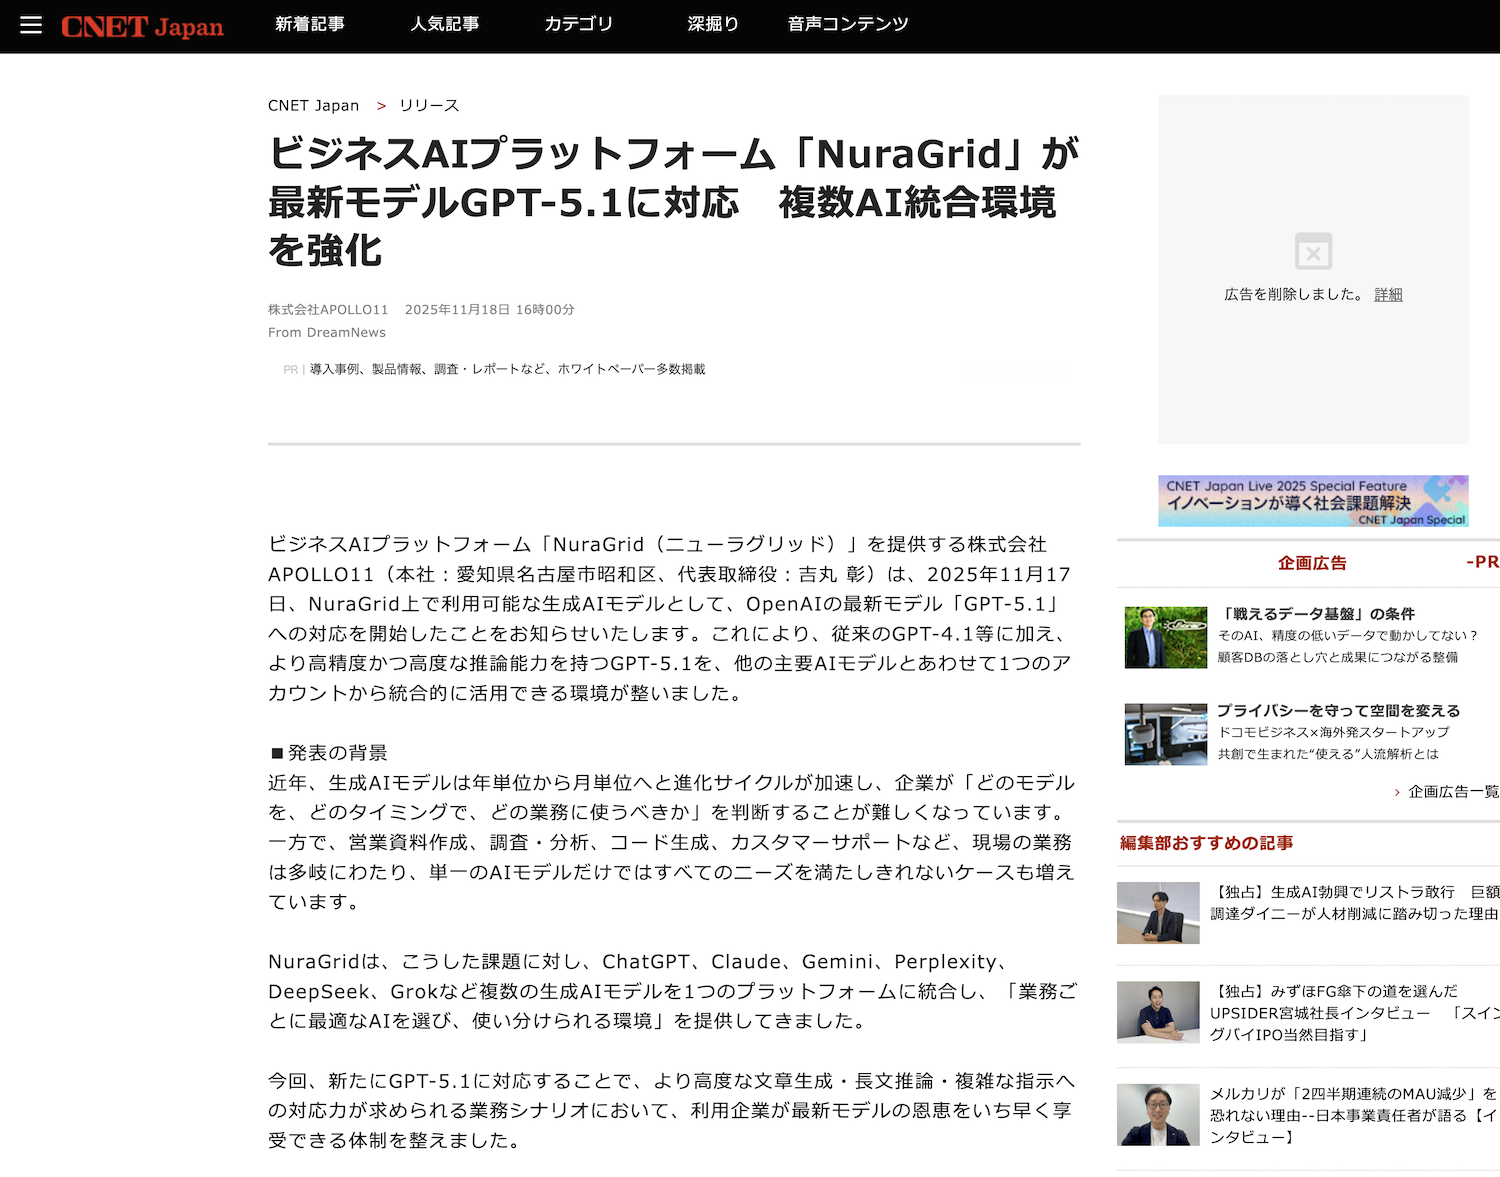Click the 生成AI勃興でリストラ article thumbnail
The height and width of the screenshot is (1177, 1500).
[x=1158, y=913]
